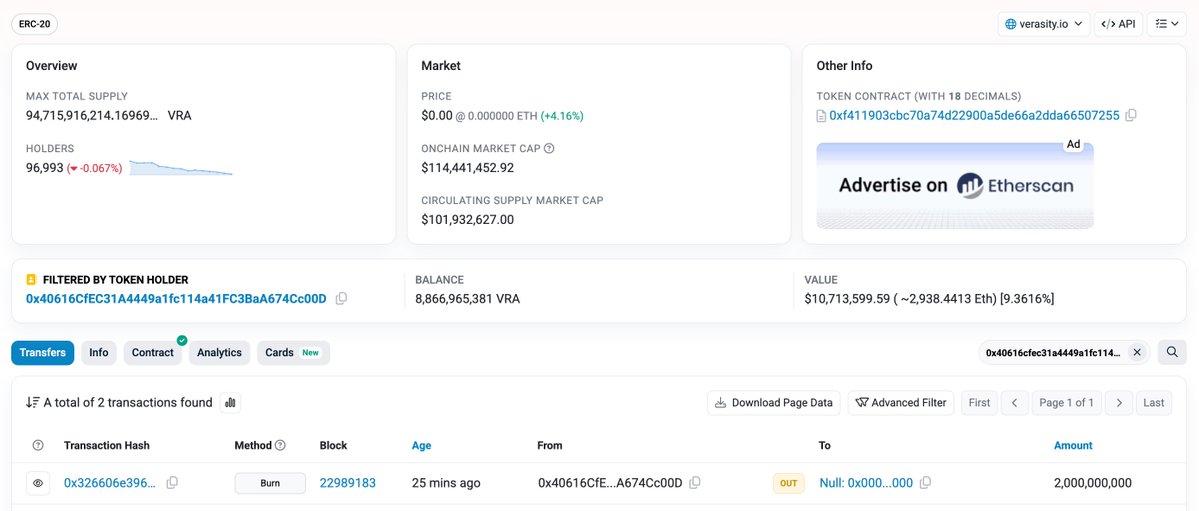Open the Null: 0x000...000 address link
The height and width of the screenshot is (511, 1199).
click(x=866, y=483)
